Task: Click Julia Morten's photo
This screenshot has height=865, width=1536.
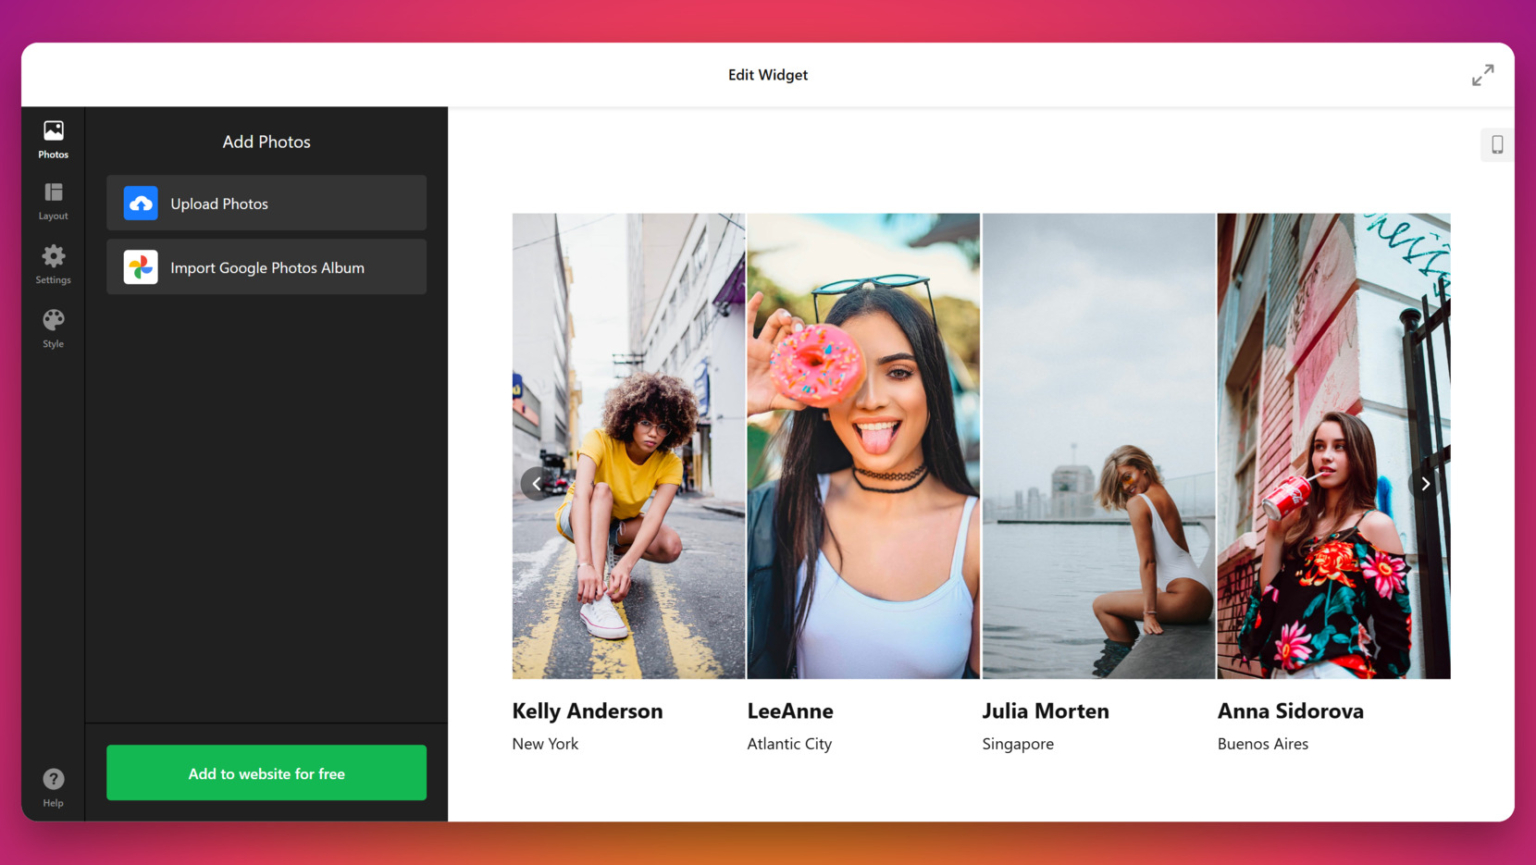Action: 1098,445
